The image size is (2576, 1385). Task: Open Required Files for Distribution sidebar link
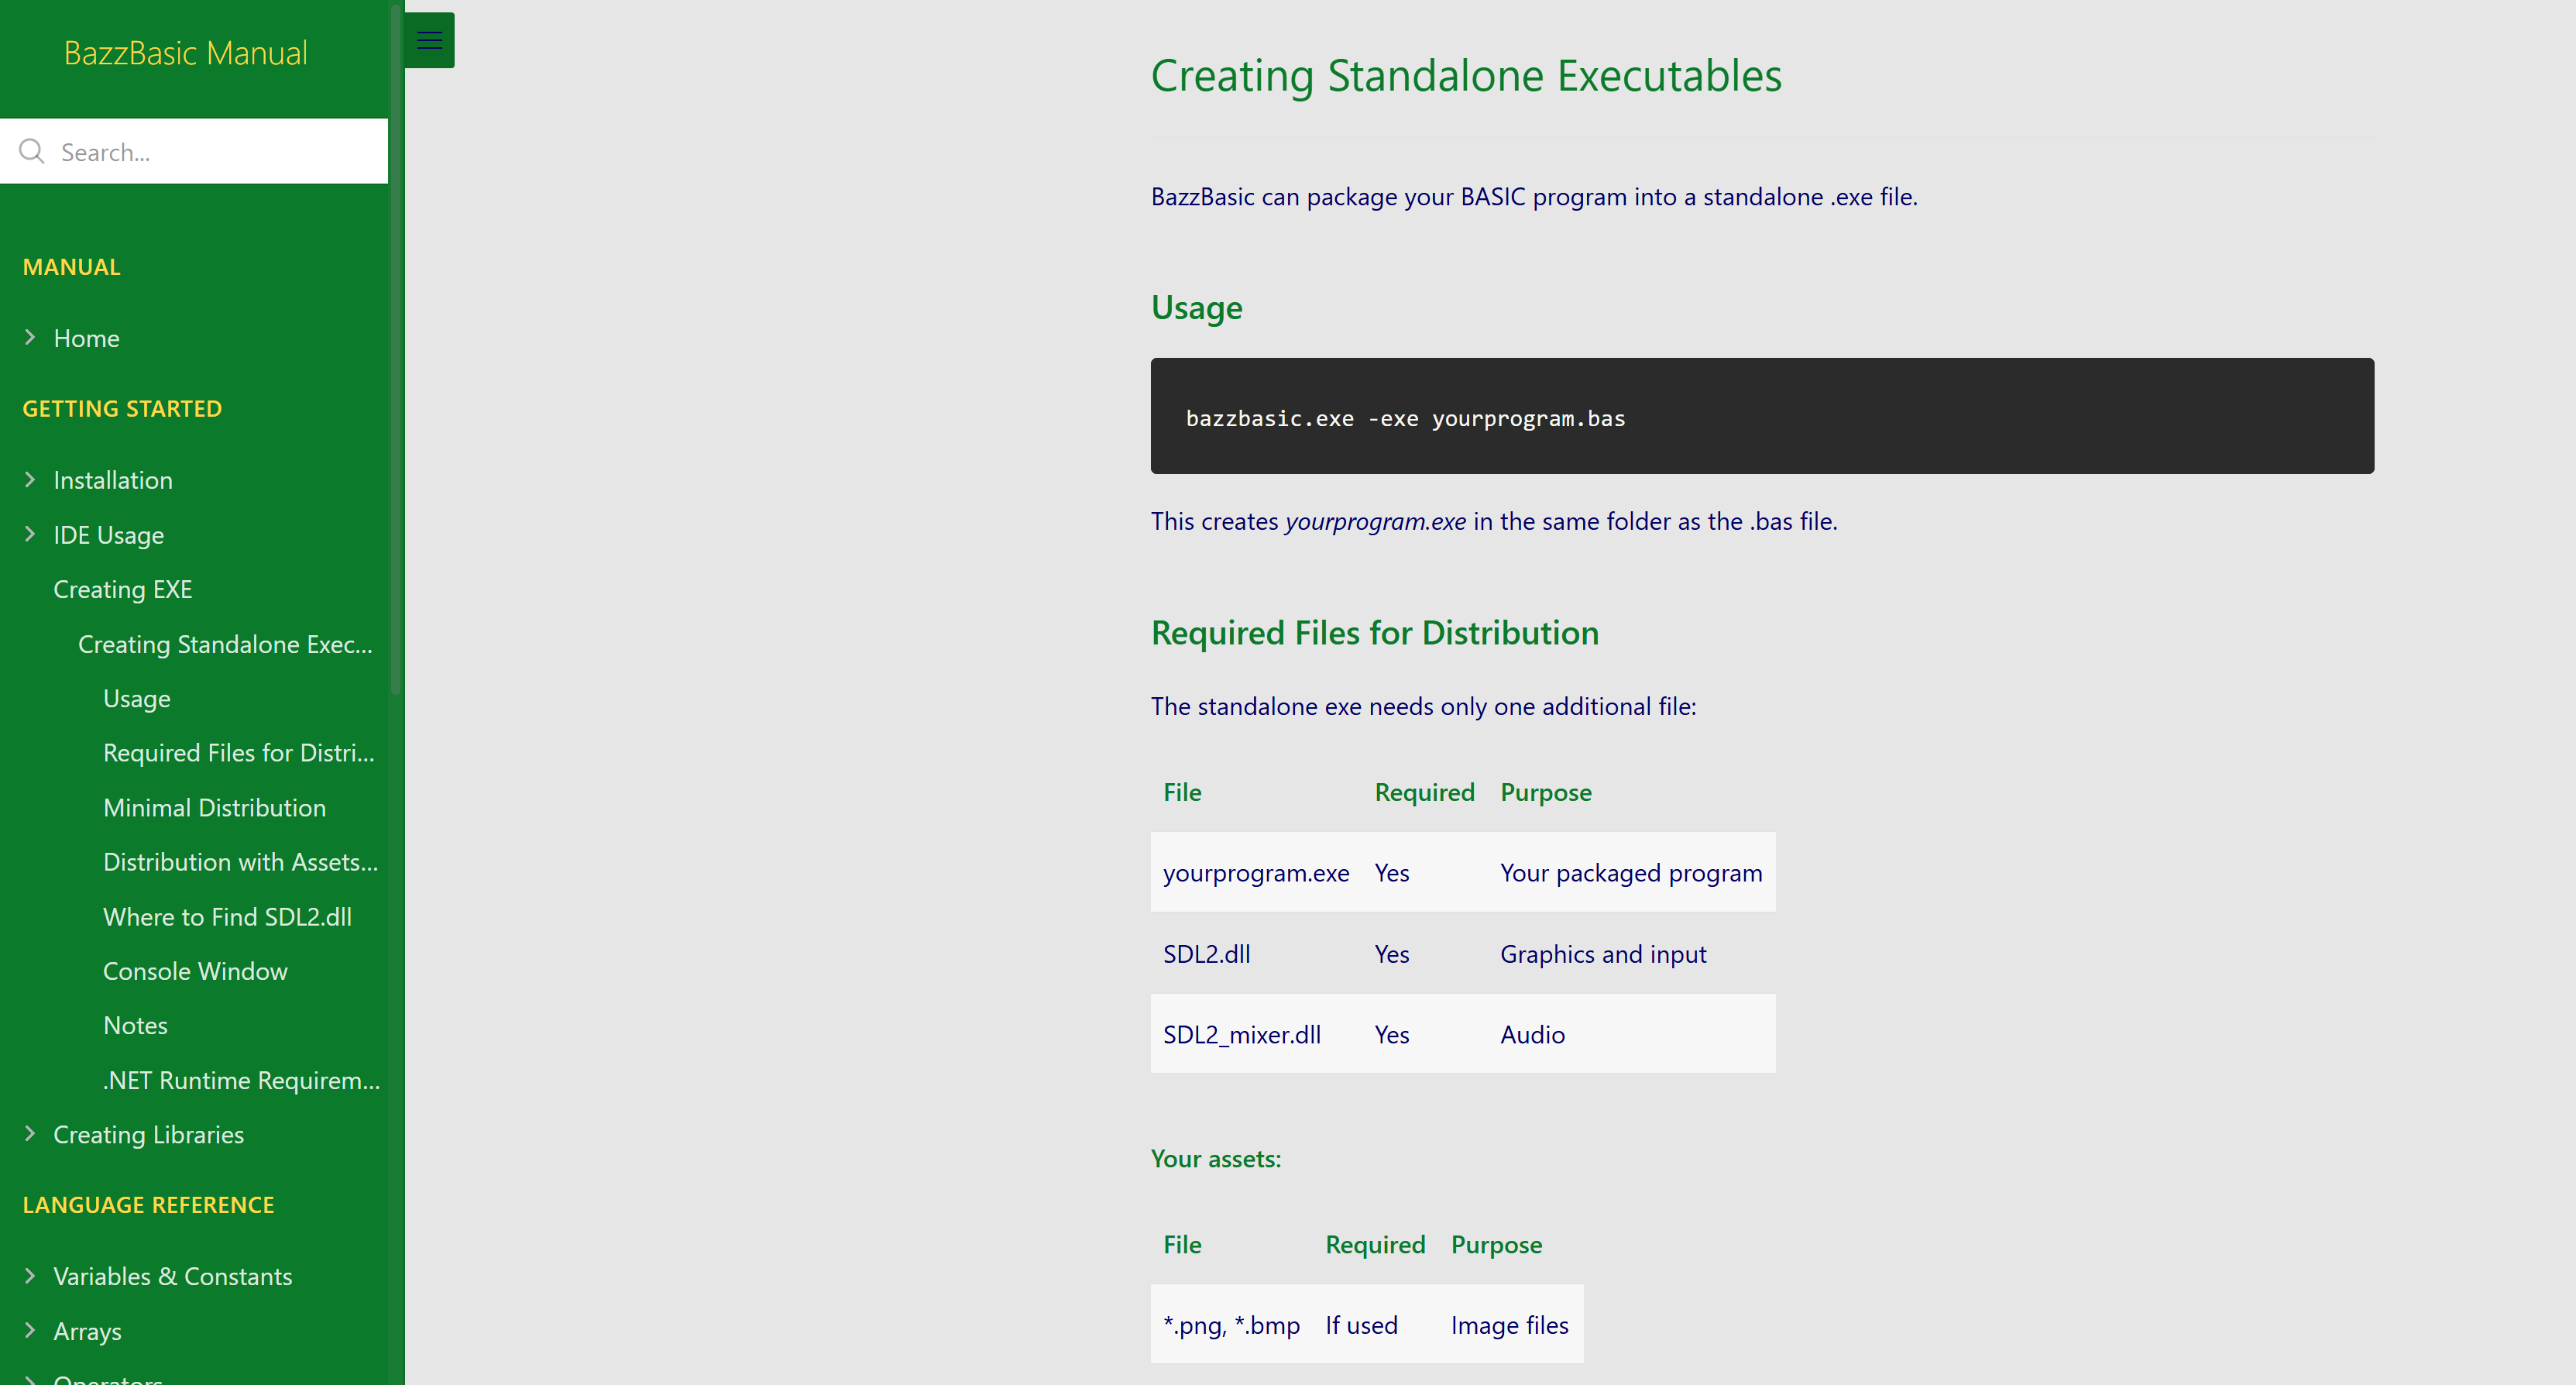238,753
